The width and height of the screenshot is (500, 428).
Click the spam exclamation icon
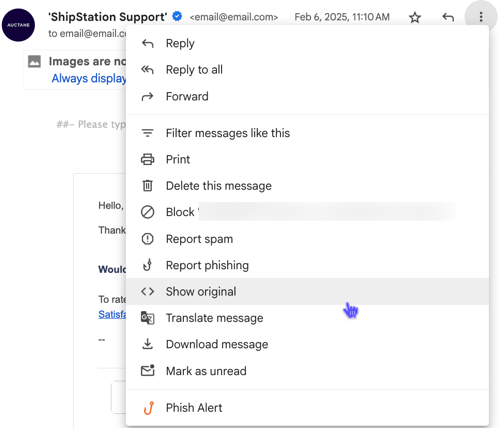pyautogui.click(x=147, y=239)
